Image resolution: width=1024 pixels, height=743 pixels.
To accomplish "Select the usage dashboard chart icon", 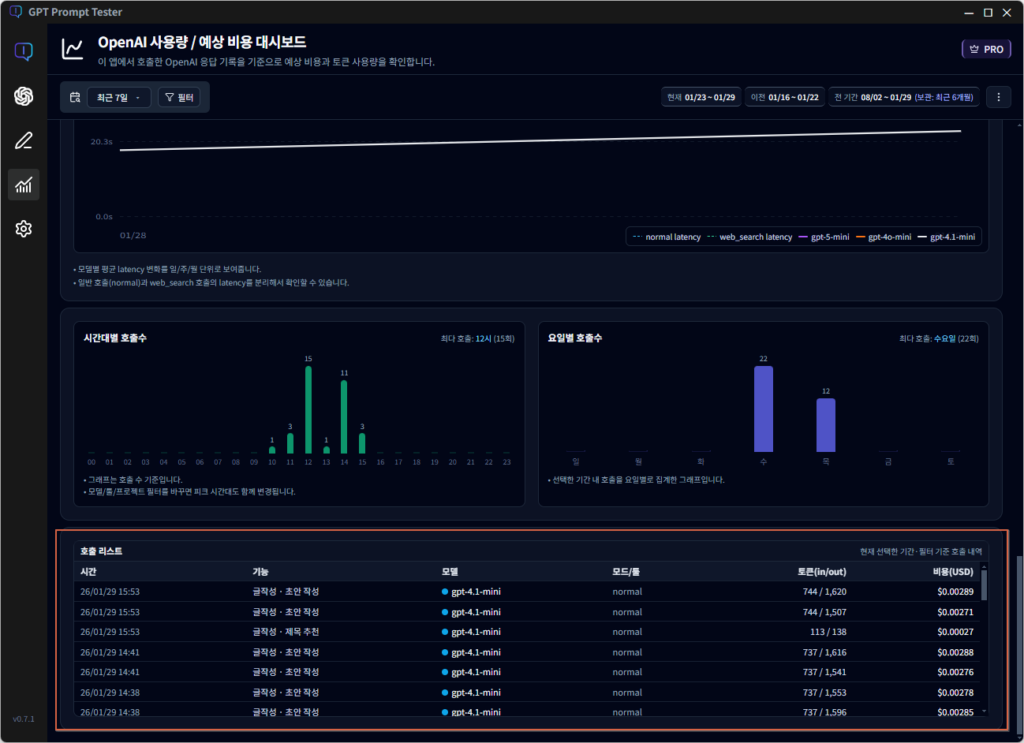I will pyautogui.click(x=23, y=184).
